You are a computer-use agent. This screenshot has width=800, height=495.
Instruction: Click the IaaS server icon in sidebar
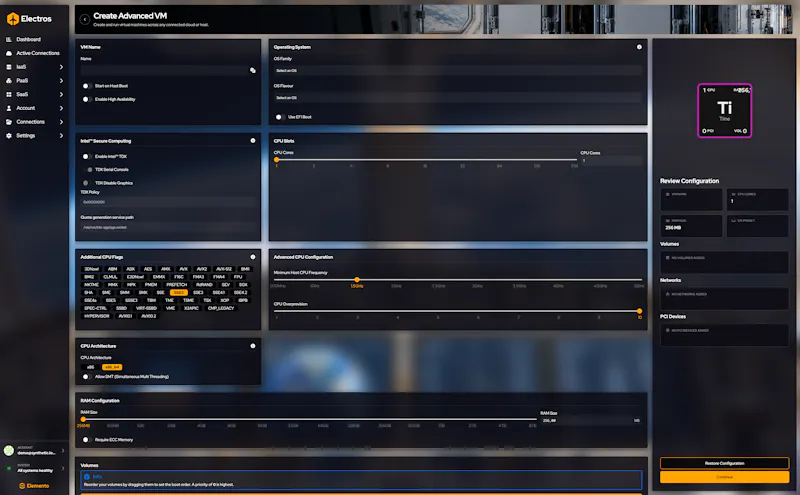(x=9, y=67)
